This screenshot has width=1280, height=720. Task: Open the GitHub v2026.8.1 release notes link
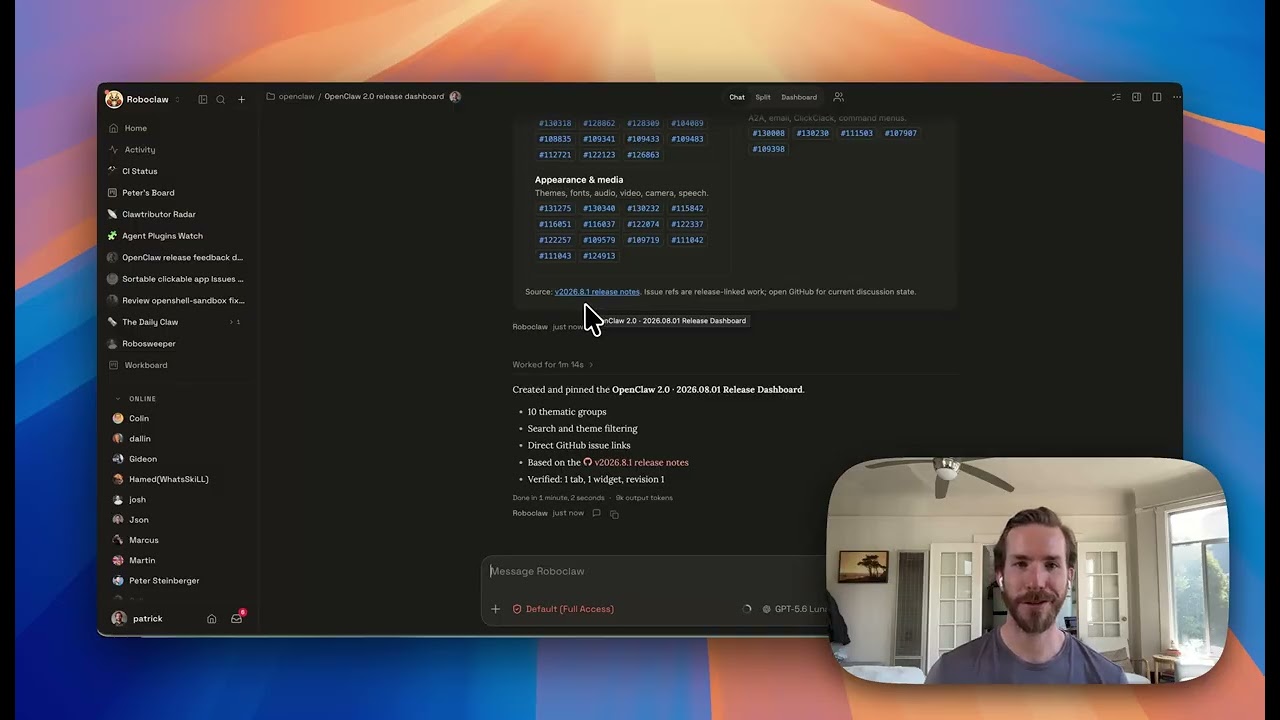click(x=636, y=462)
